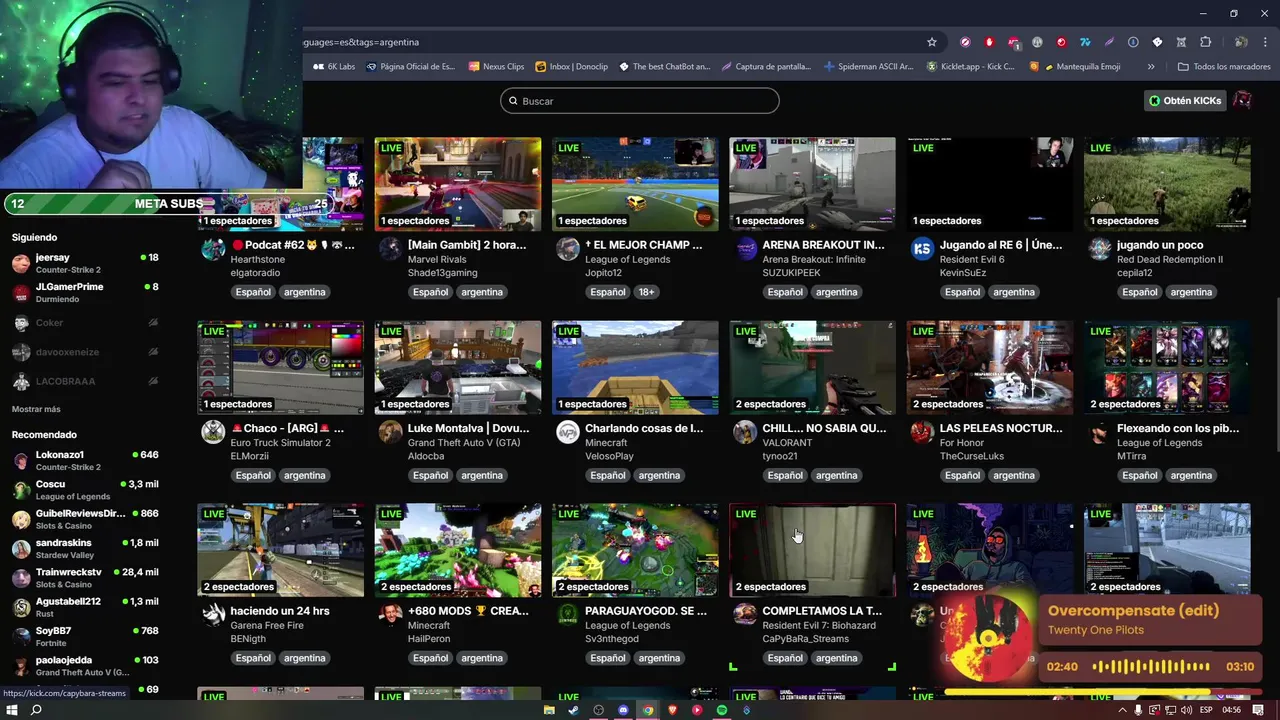Open the For Honor category link

point(963,443)
